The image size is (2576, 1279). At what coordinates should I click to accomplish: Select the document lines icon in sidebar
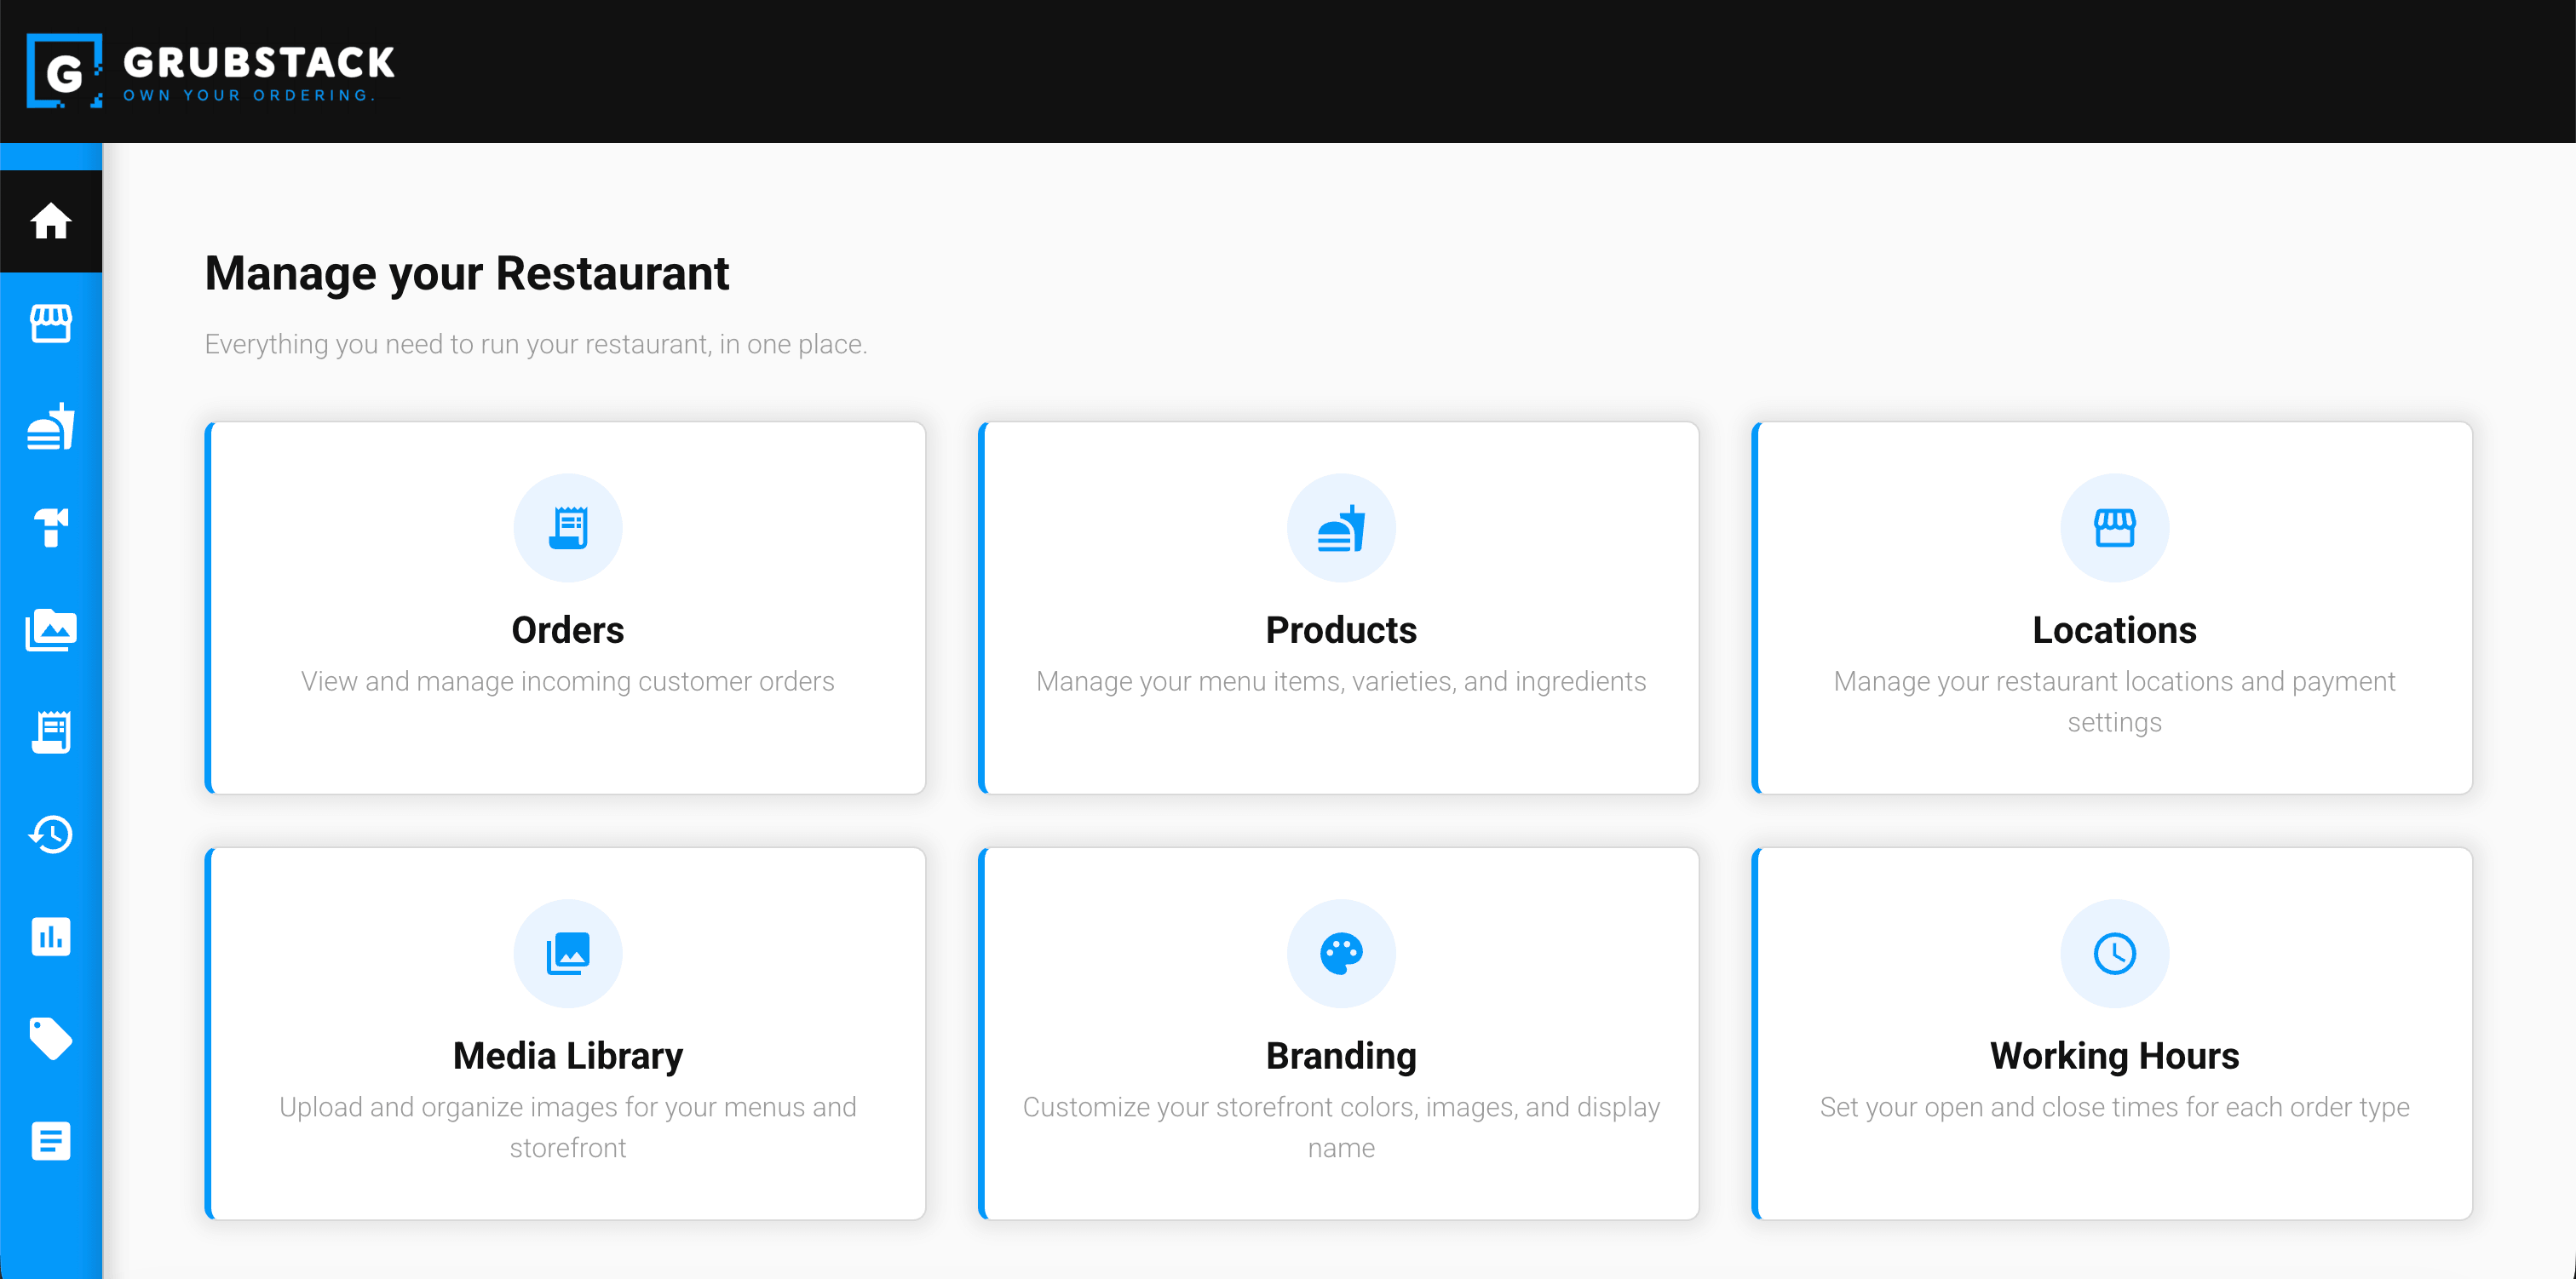point(51,1141)
